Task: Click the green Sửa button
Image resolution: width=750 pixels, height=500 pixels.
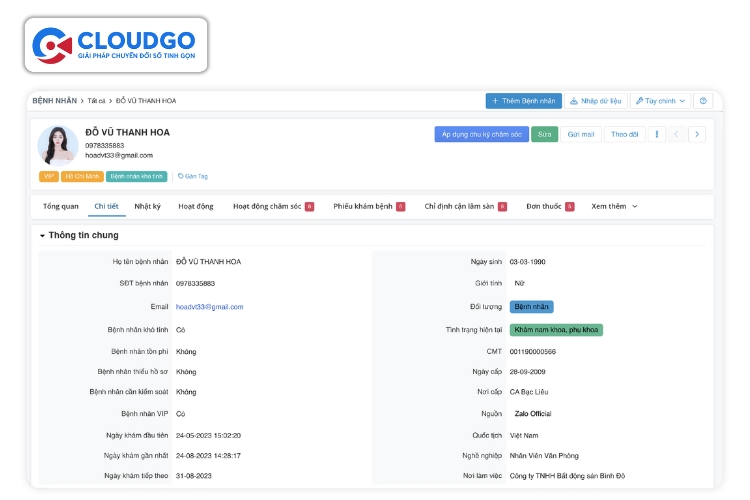Action: [x=544, y=134]
